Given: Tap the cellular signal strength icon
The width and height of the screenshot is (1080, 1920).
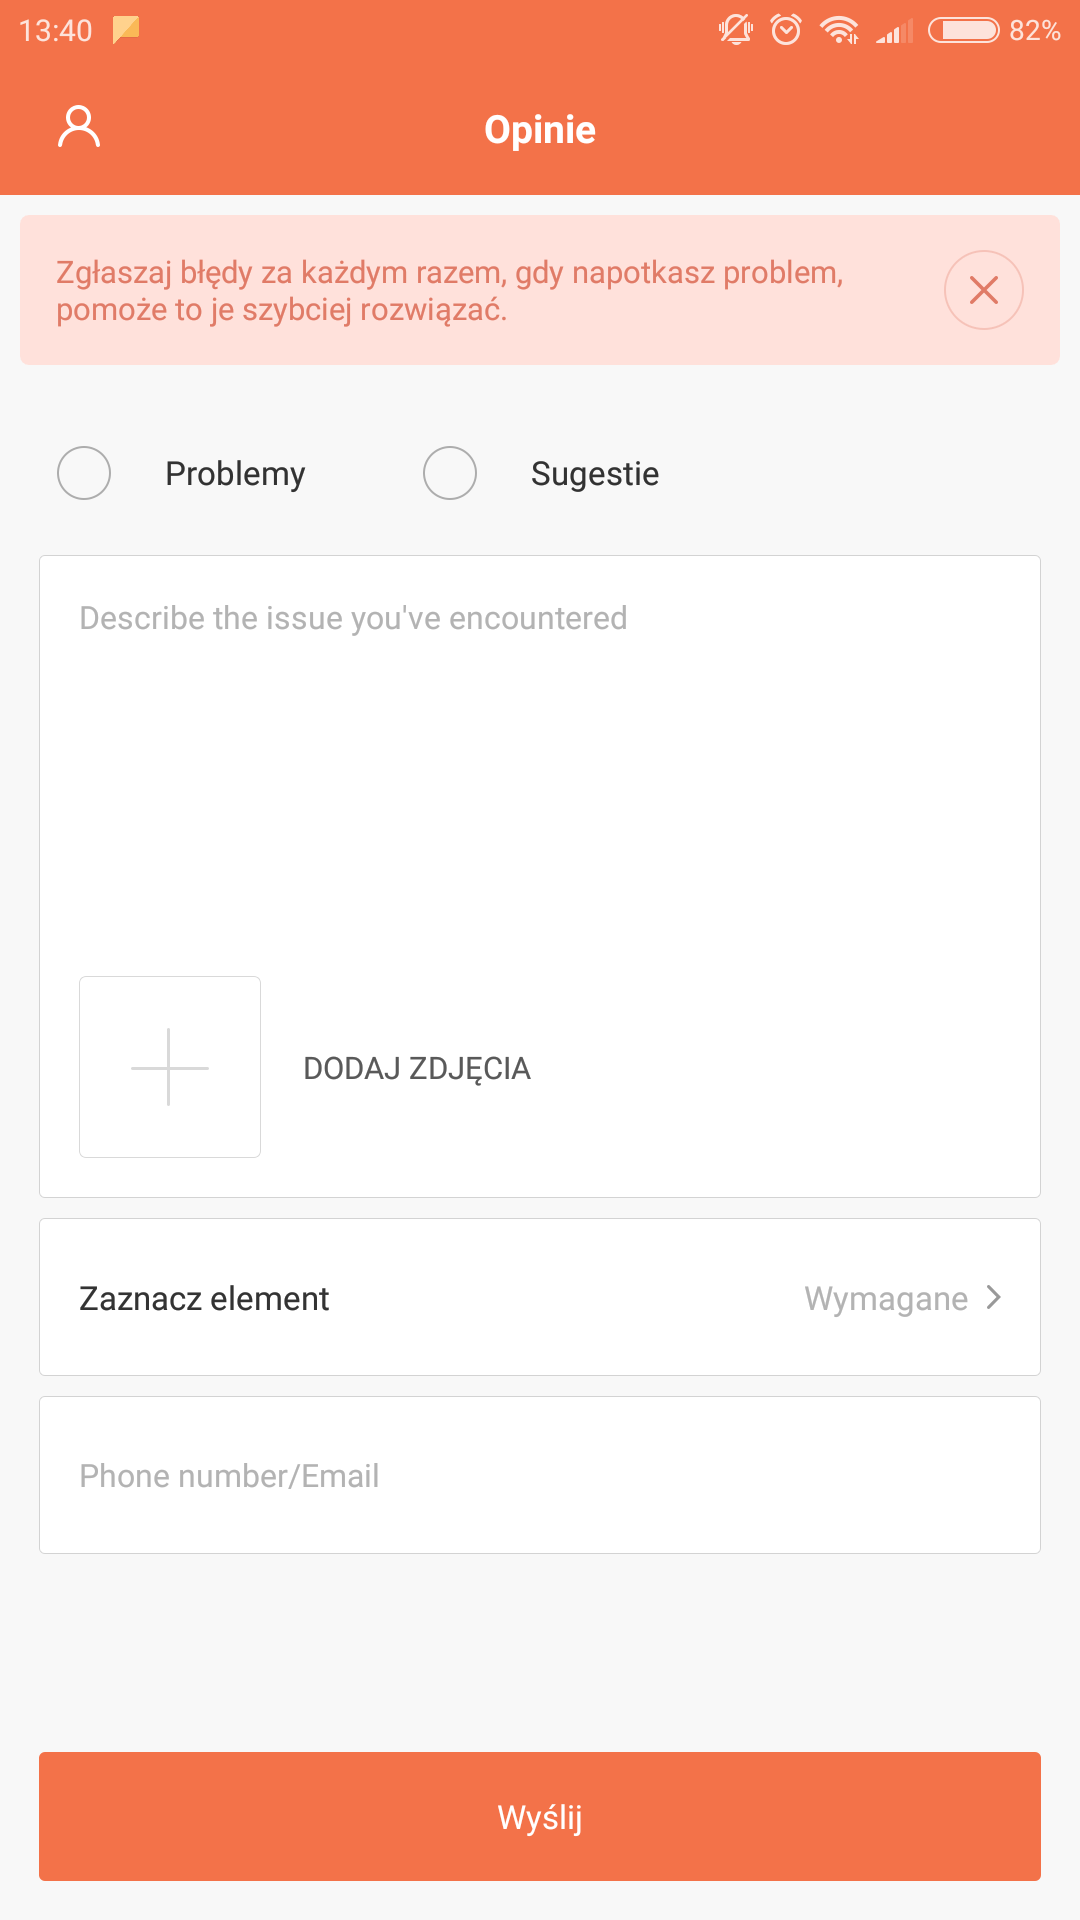Looking at the screenshot, I should pos(894,32).
